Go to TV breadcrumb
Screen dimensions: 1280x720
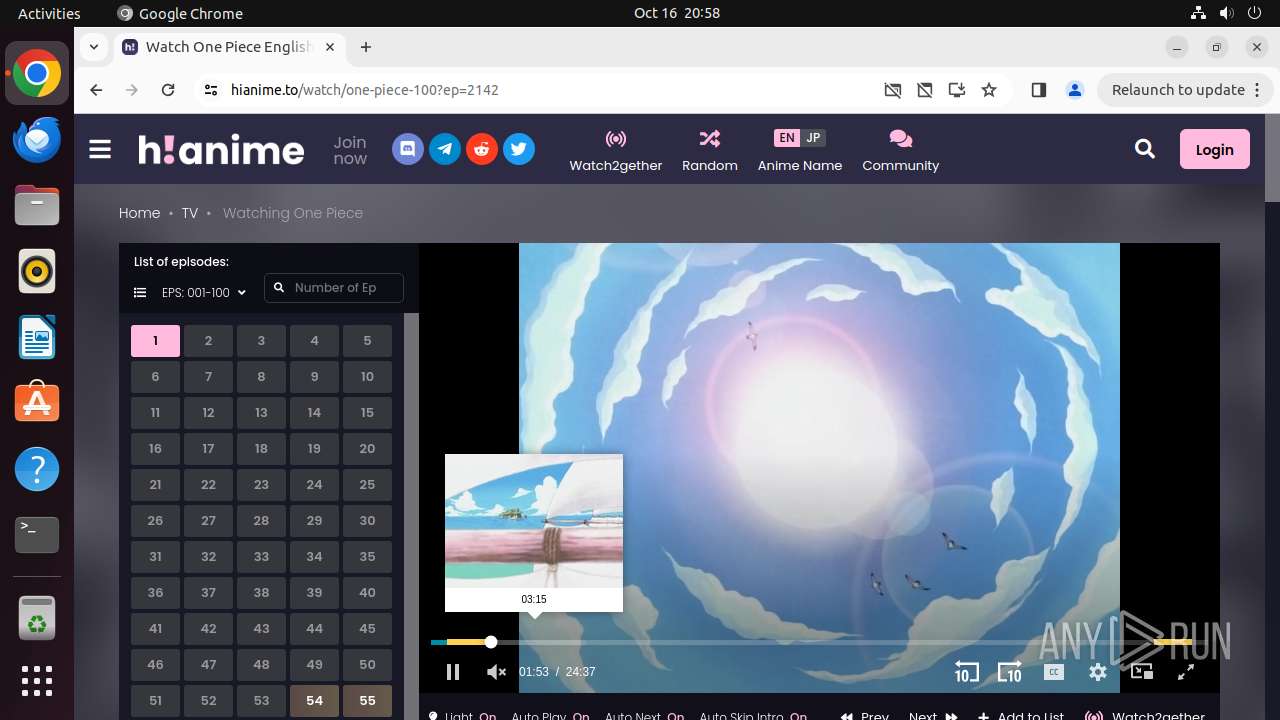click(190, 213)
